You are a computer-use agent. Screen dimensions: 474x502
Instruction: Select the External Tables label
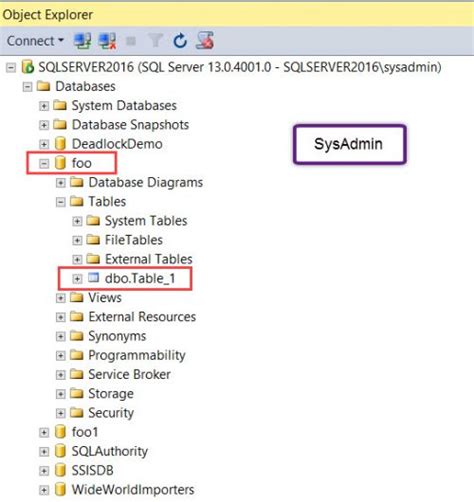[149, 259]
